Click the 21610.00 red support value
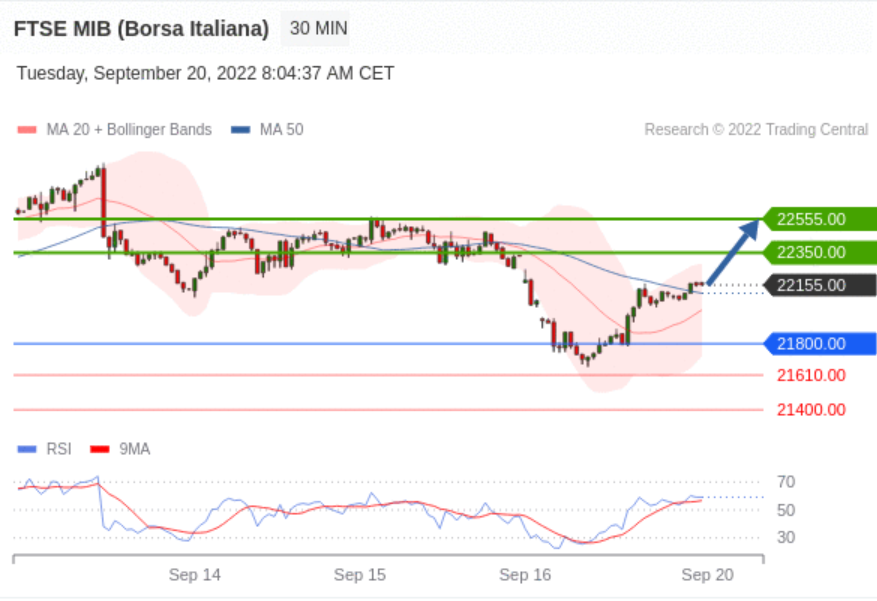 [811, 375]
